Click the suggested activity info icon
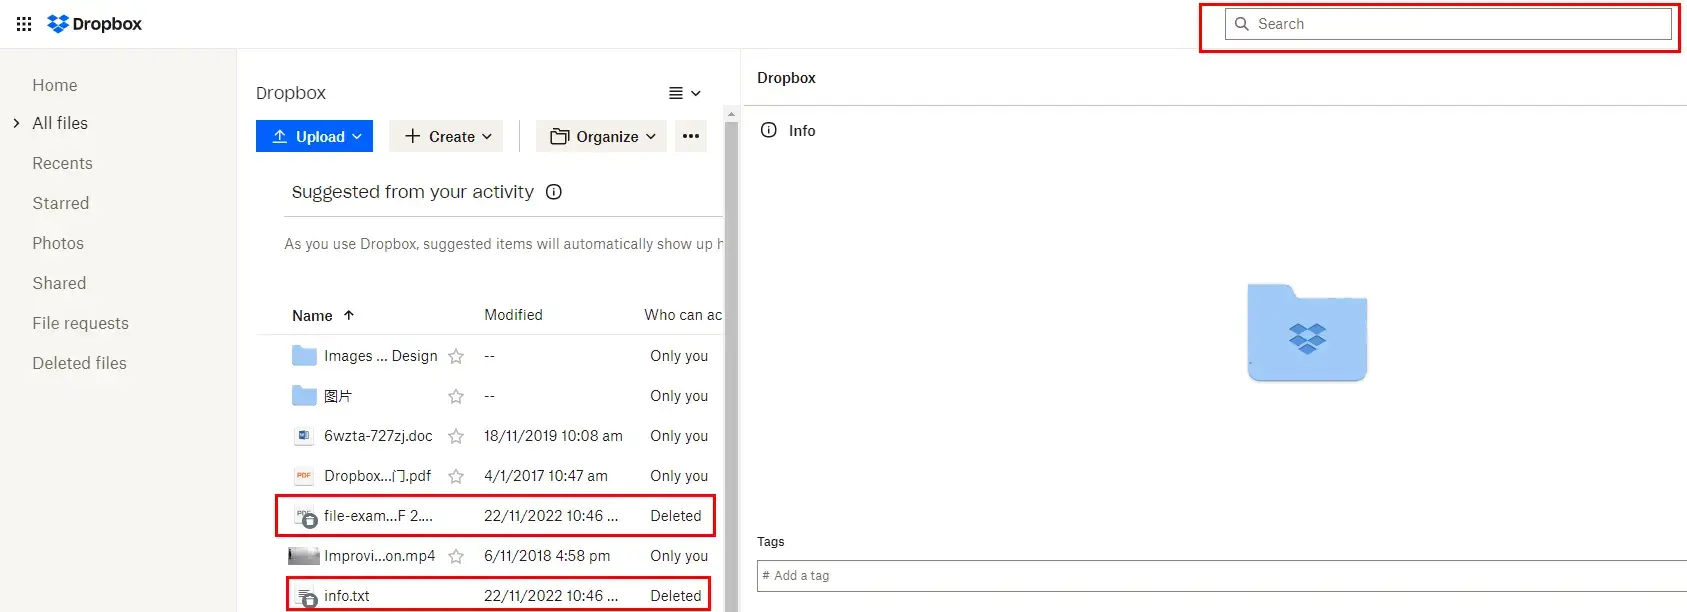Screen dimensions: 1687x612 point(554,192)
